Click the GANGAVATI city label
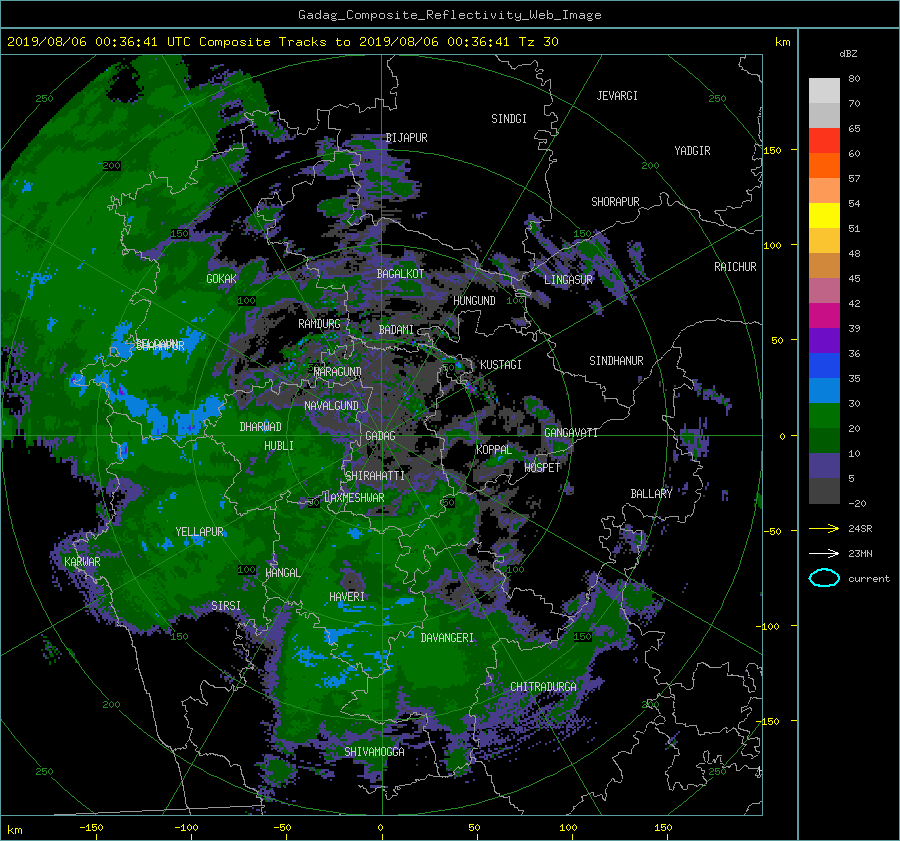Viewport: 900px width, 841px height. (571, 433)
